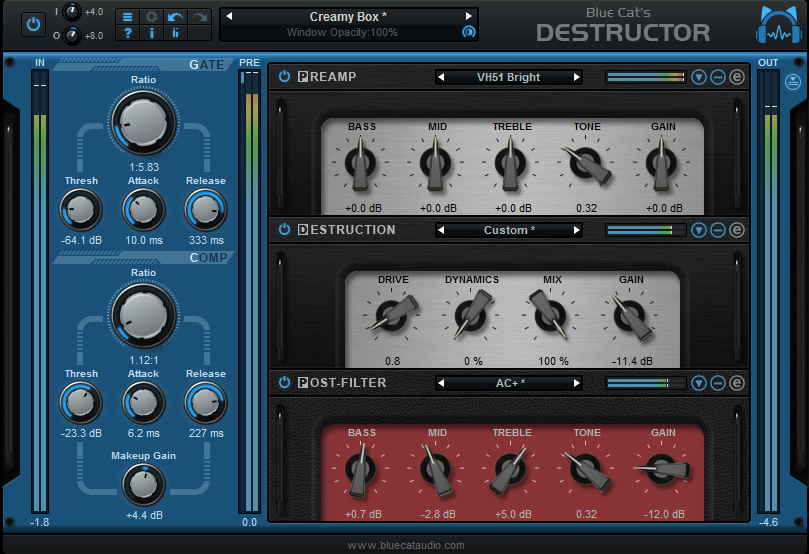The height and width of the screenshot is (554, 809).
Task: Select previous preset before Creamy Box
Action: (x=229, y=17)
